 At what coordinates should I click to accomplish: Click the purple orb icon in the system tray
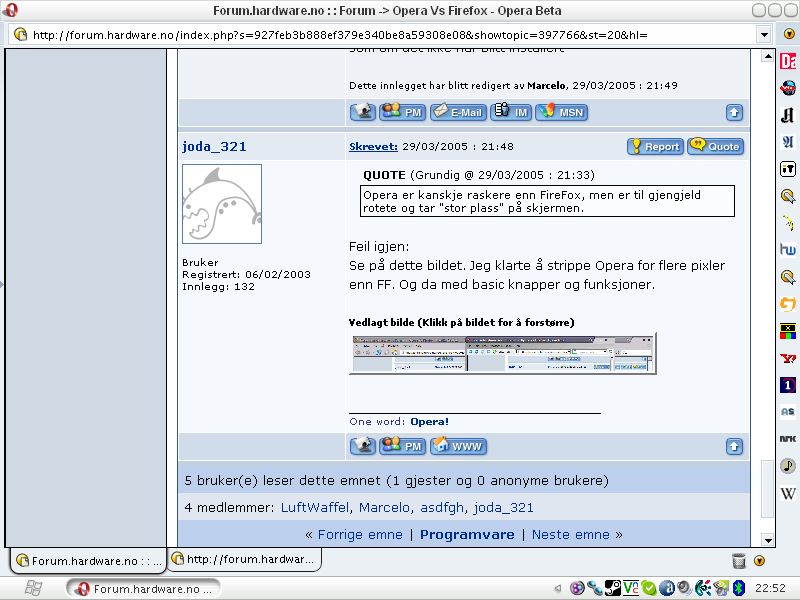577,588
